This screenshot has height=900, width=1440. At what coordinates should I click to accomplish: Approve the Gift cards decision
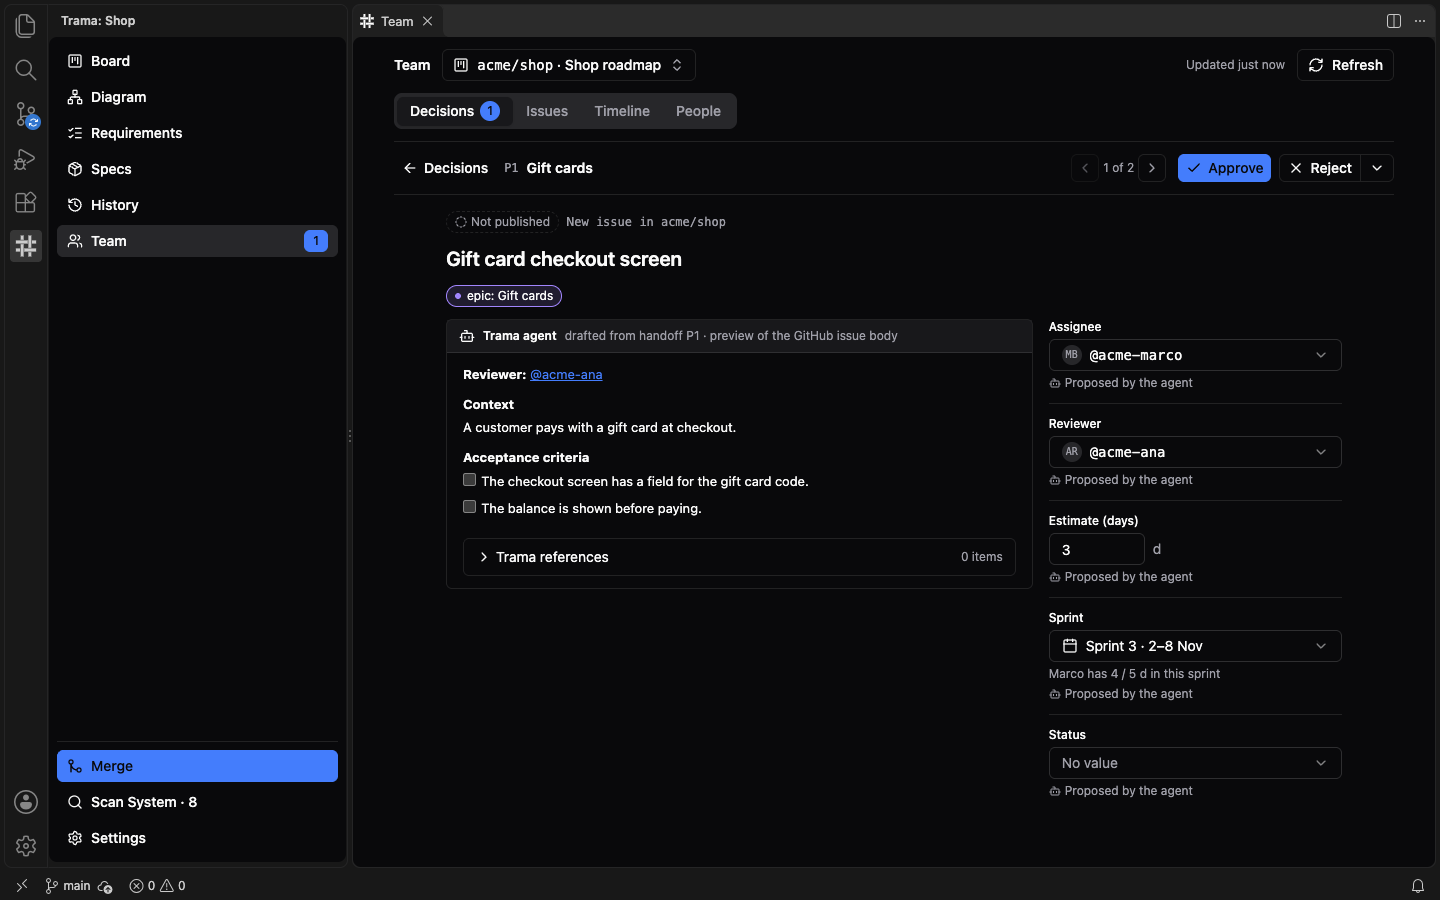point(1224,168)
